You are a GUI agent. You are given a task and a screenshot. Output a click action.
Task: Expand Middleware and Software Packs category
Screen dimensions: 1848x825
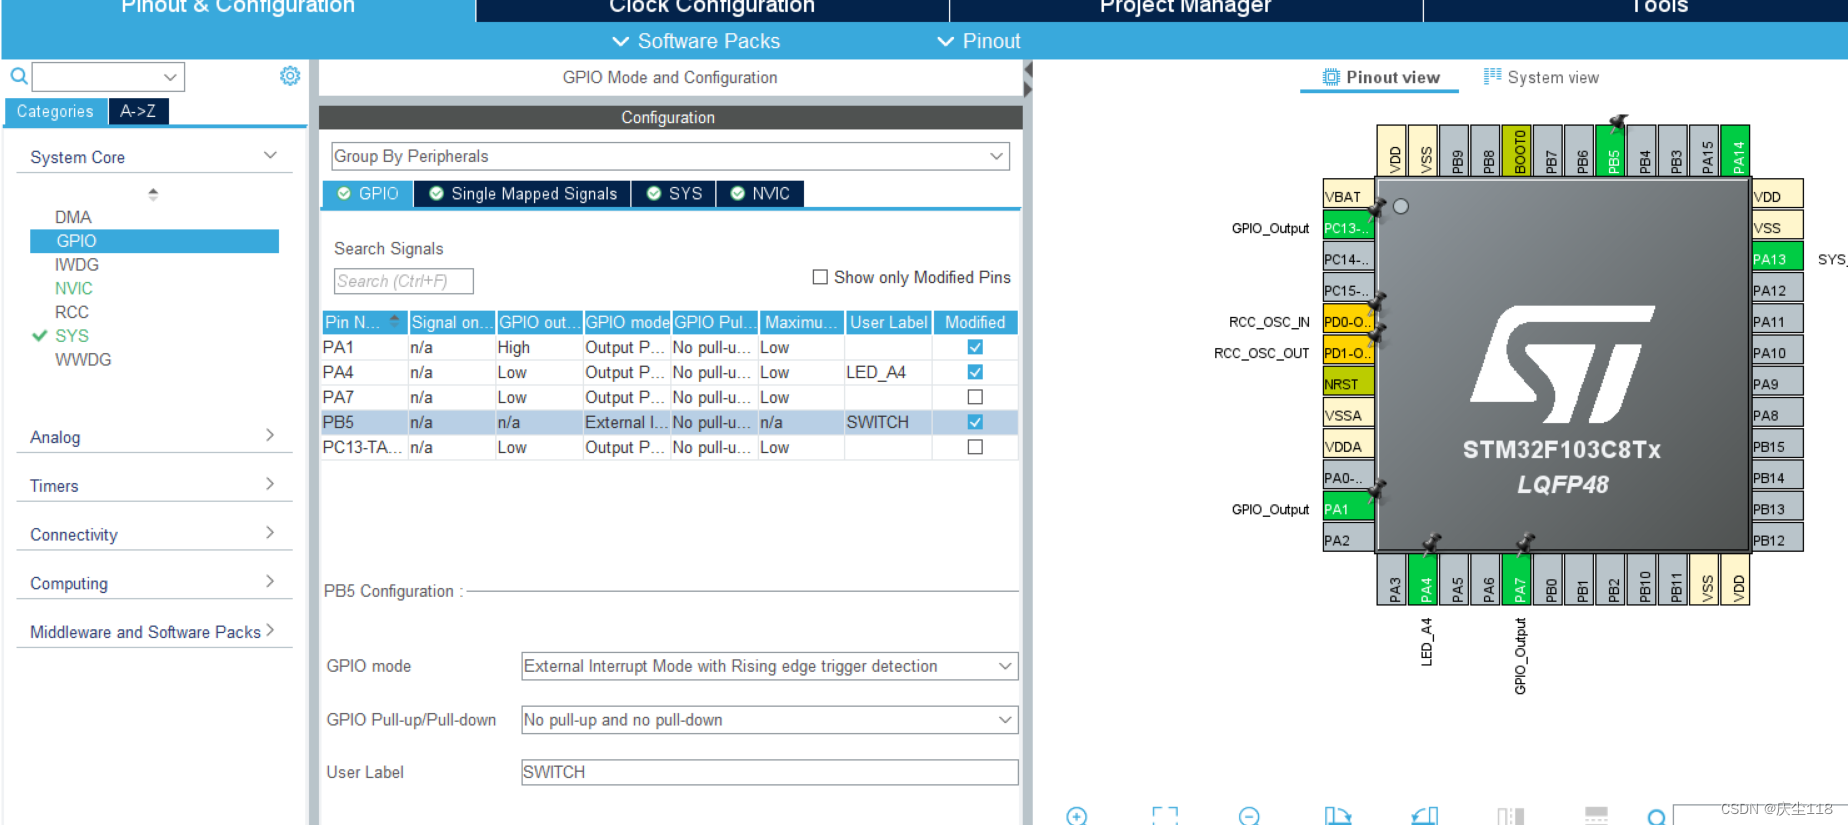[270, 630]
